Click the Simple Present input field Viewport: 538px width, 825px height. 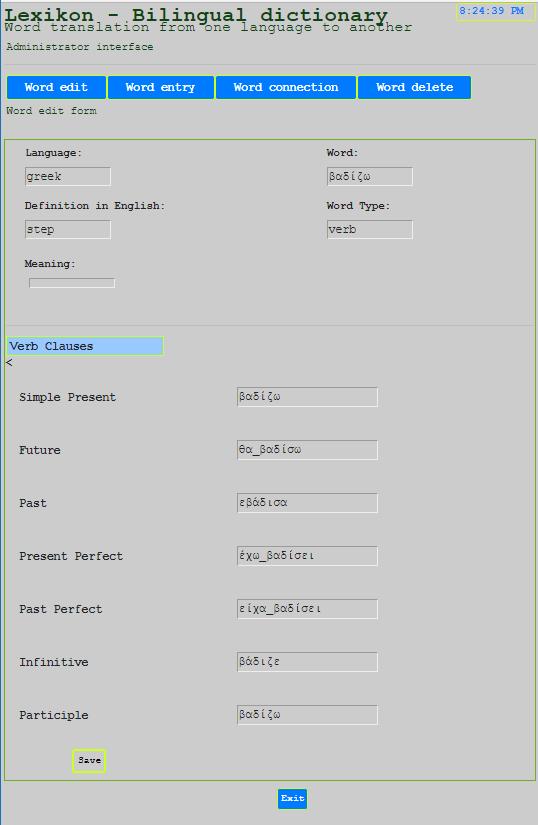pyautogui.click(x=307, y=397)
